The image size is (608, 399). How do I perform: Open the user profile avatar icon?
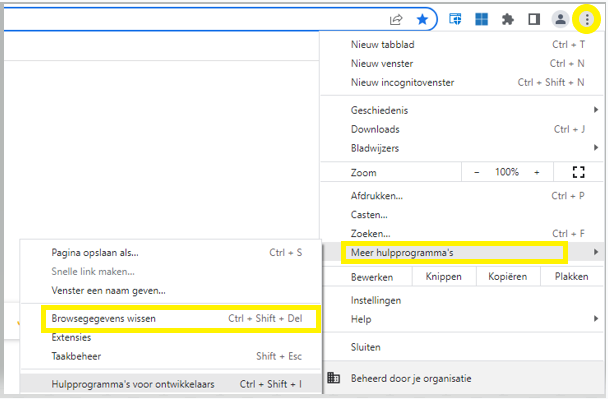[560, 19]
